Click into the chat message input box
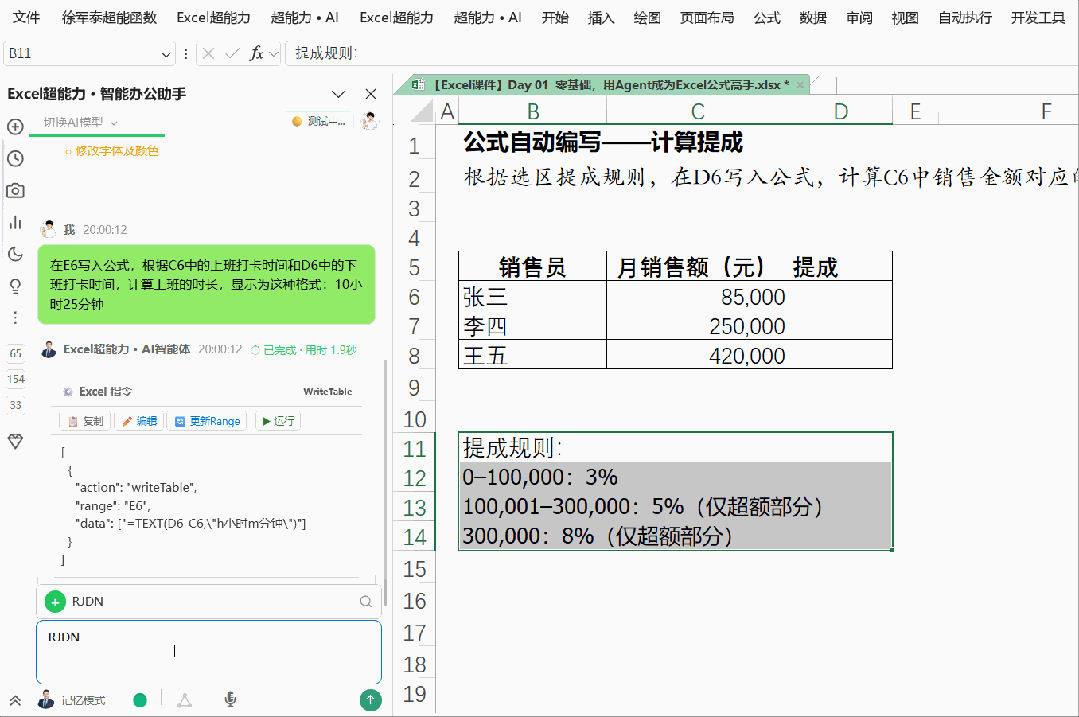Viewport: 1079px width, 717px height. point(209,651)
